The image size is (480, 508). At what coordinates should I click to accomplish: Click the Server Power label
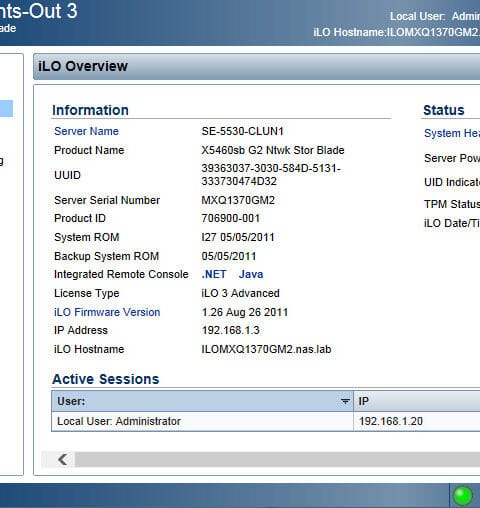tap(452, 158)
